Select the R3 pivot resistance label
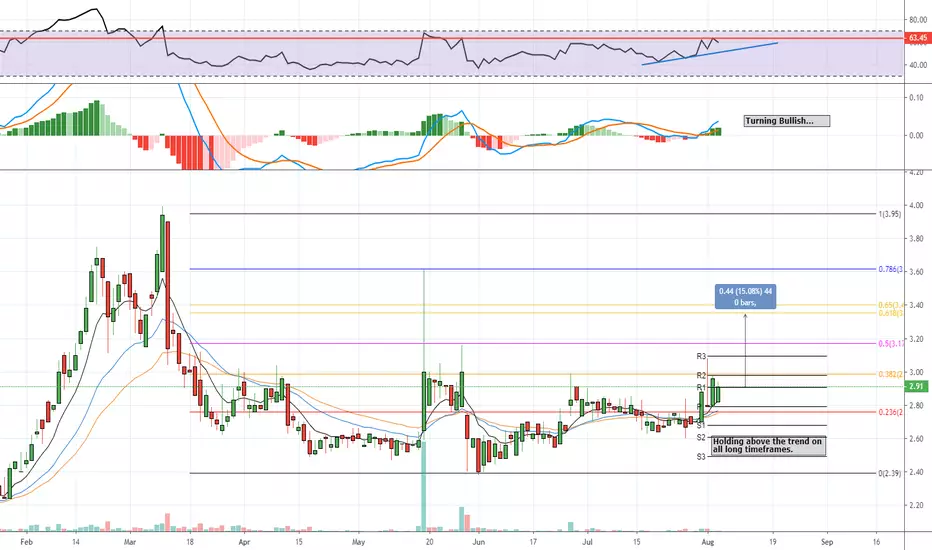Image resolution: width=932 pixels, height=550 pixels. (x=701, y=356)
